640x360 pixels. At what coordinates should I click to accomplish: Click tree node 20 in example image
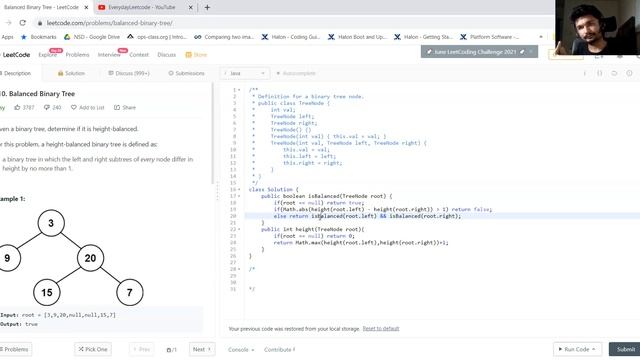pos(90,258)
